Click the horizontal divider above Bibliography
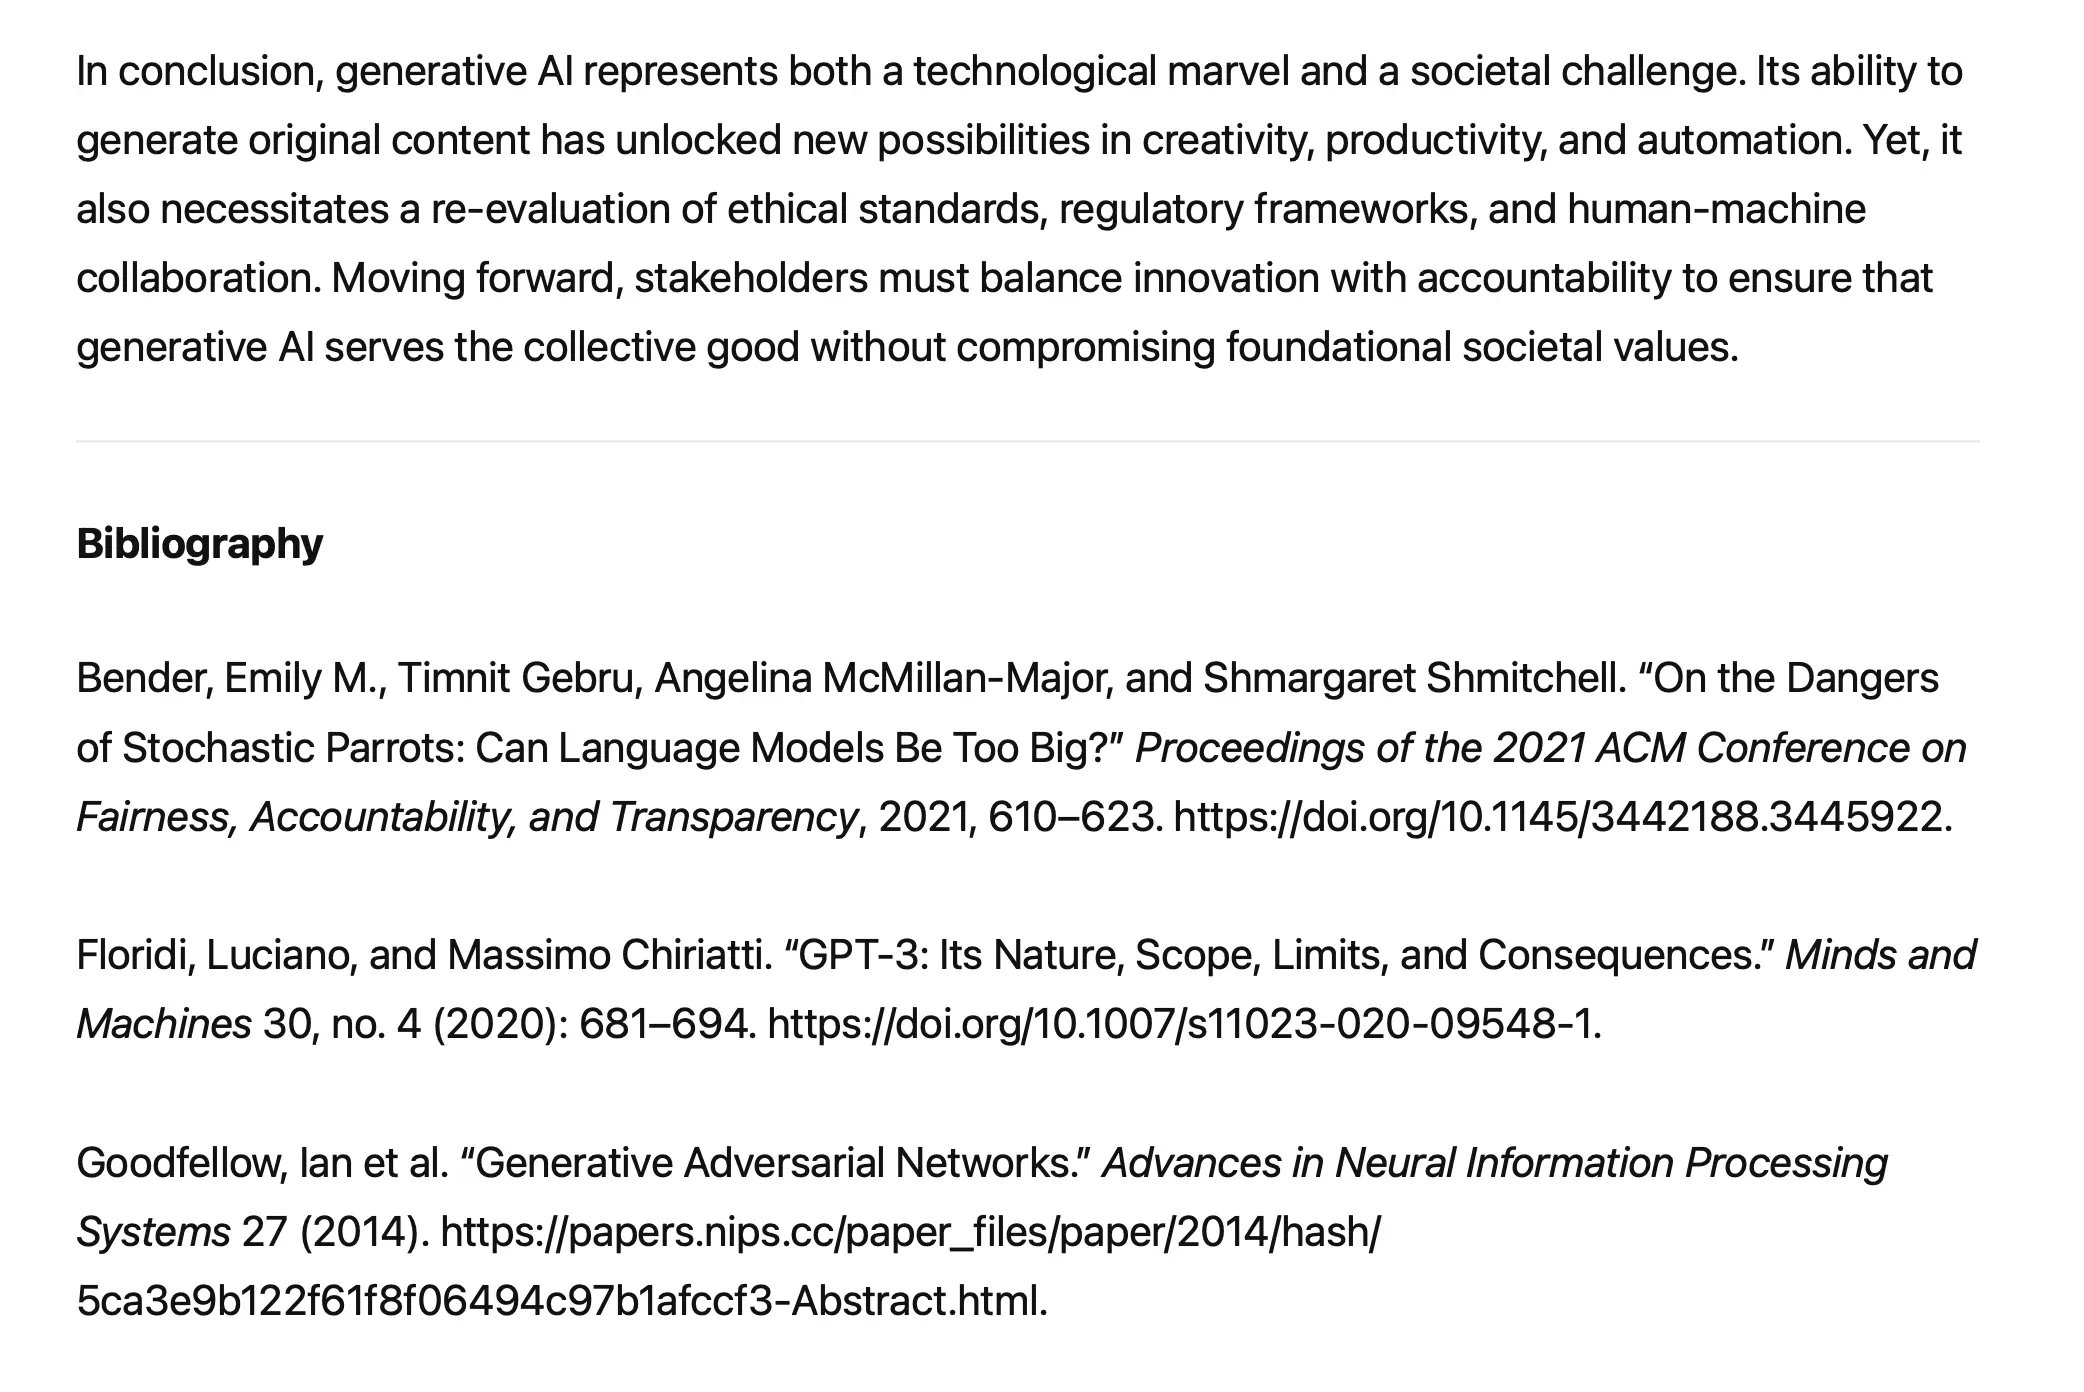 click(1028, 441)
